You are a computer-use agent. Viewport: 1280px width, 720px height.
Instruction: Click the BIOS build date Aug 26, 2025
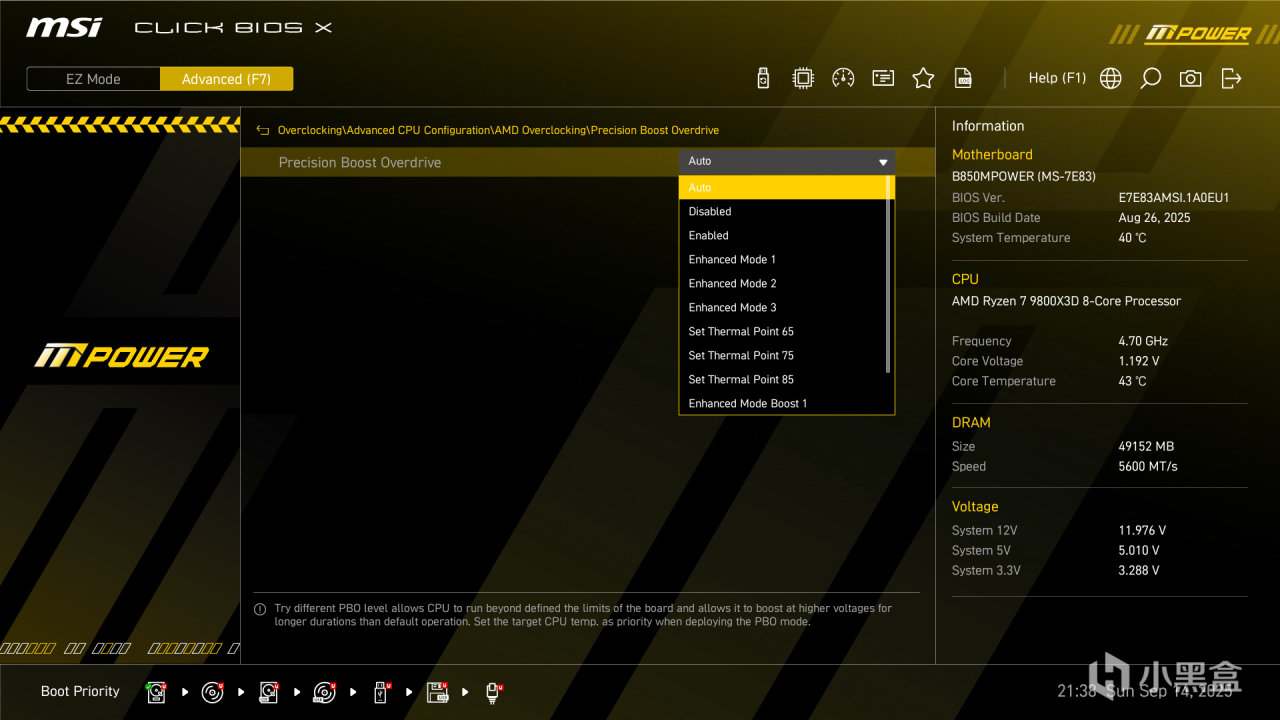click(x=1155, y=218)
